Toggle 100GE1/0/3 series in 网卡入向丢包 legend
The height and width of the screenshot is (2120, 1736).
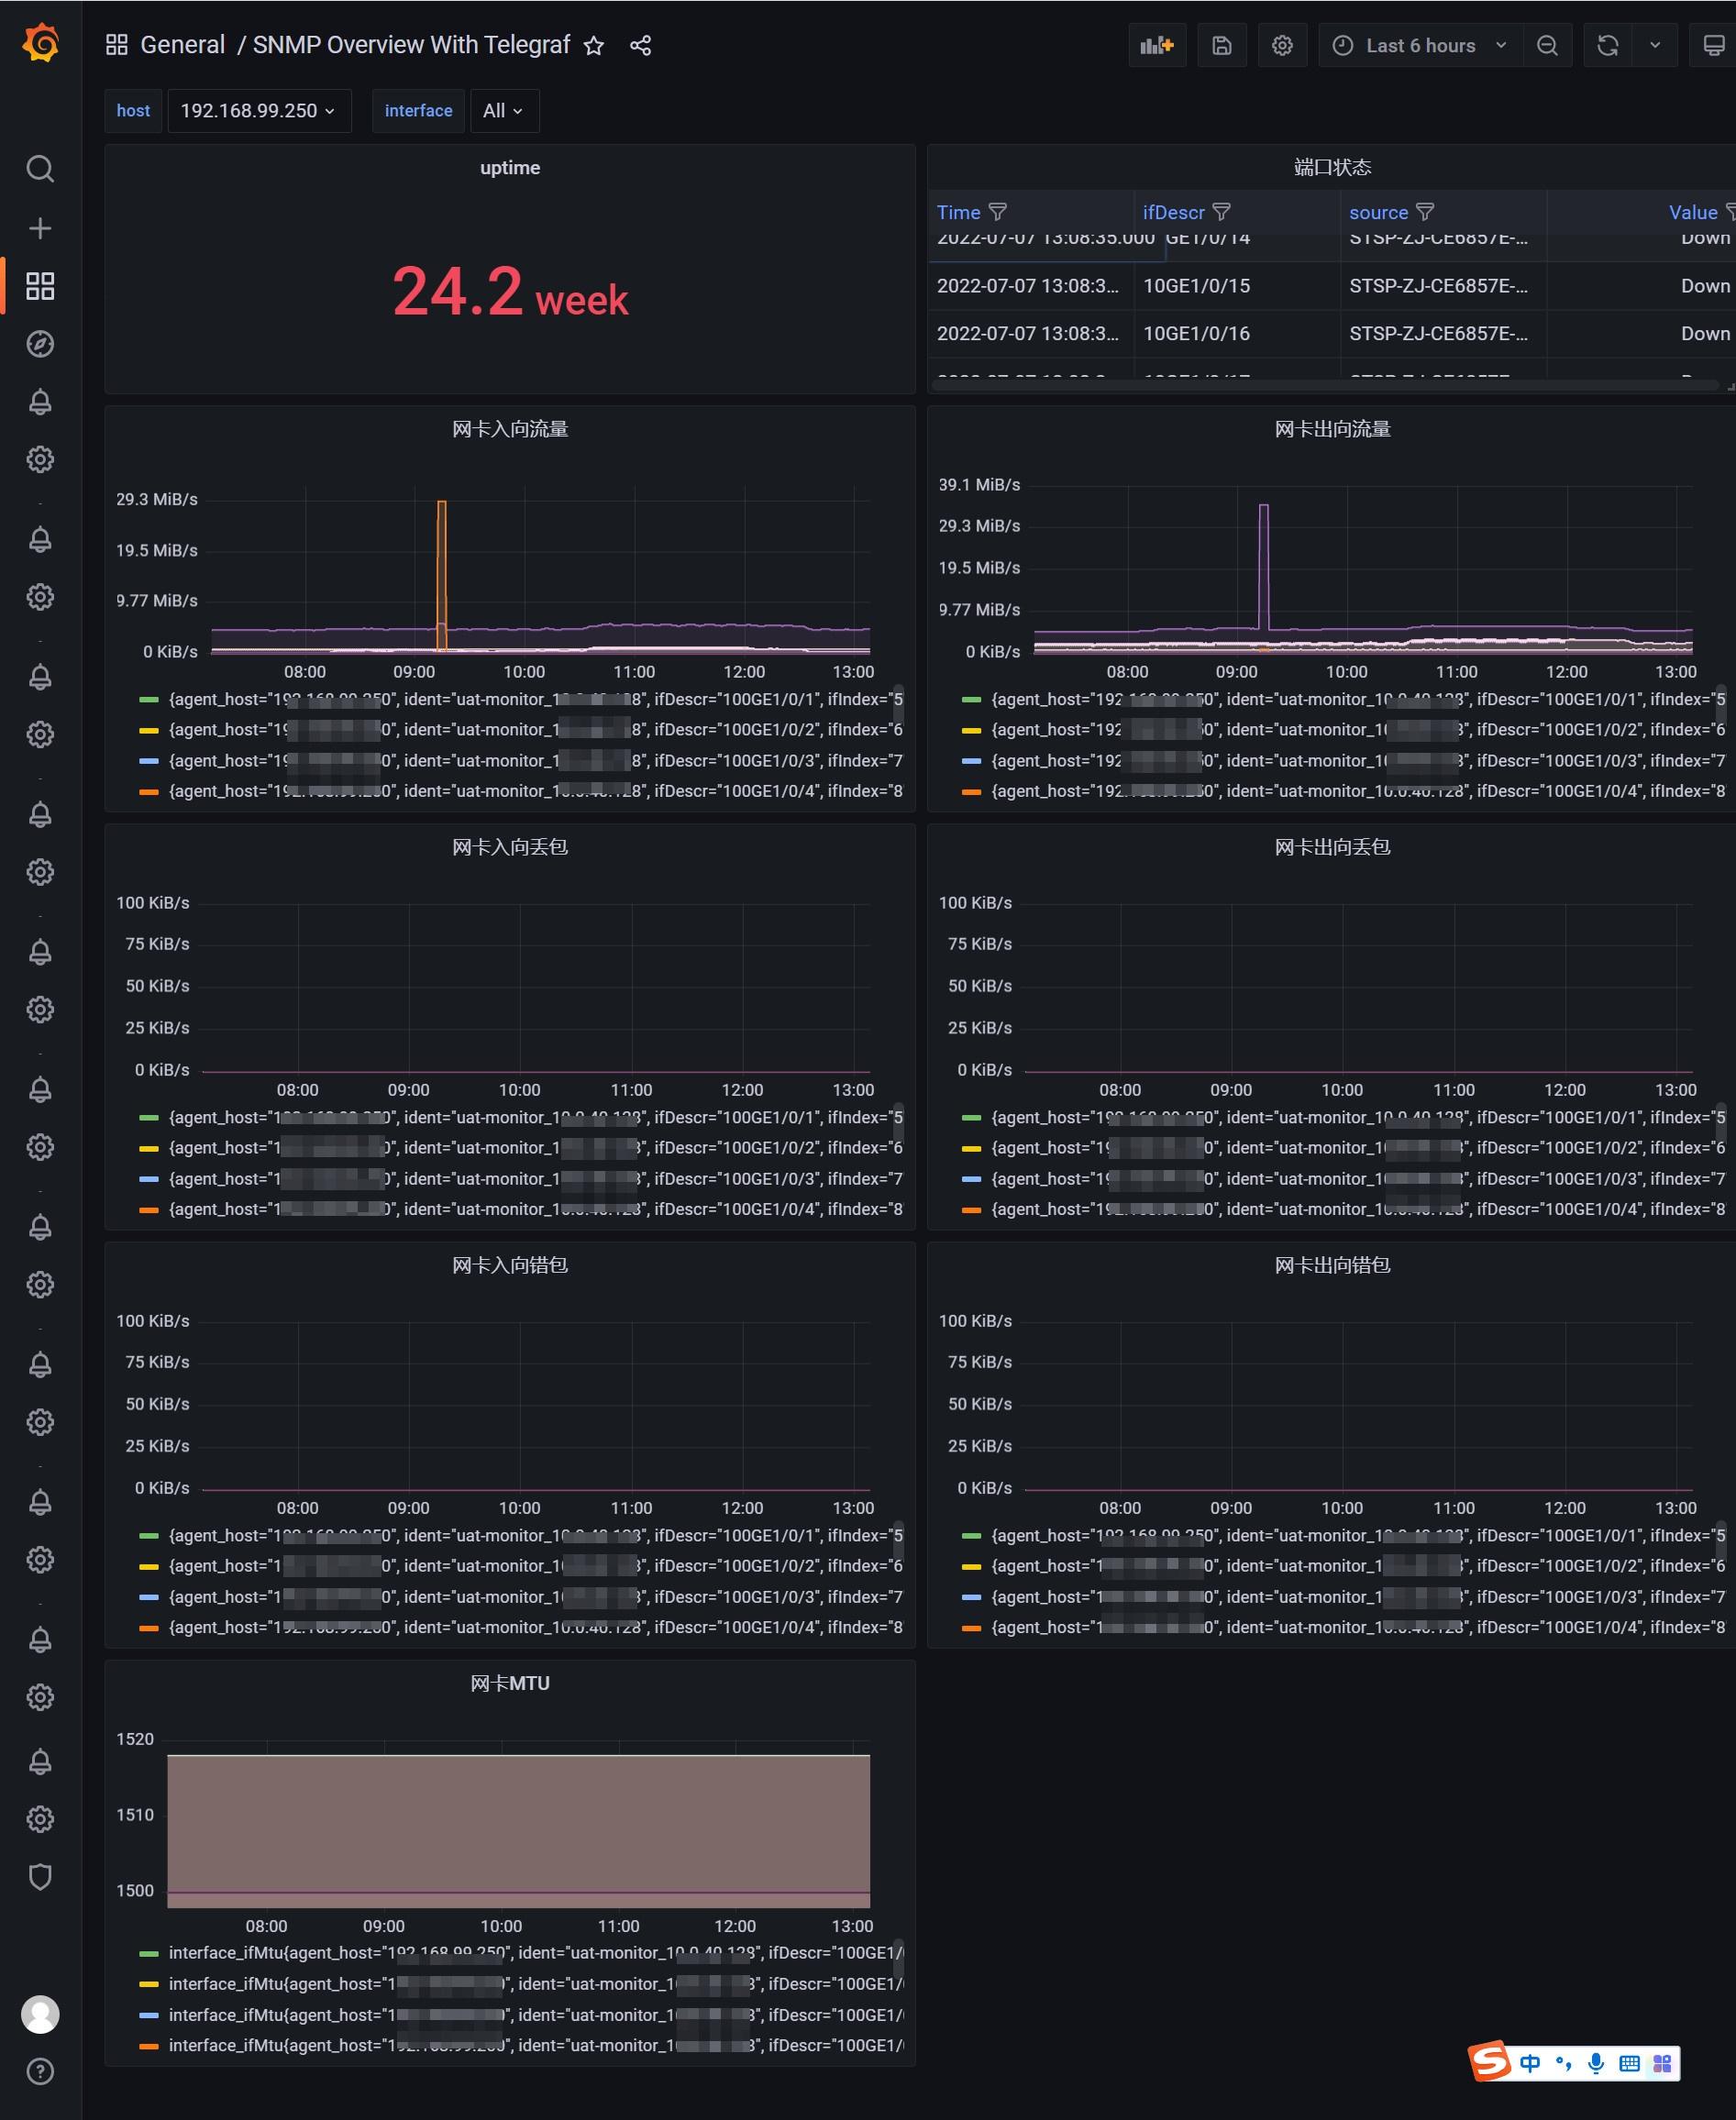coord(535,1179)
